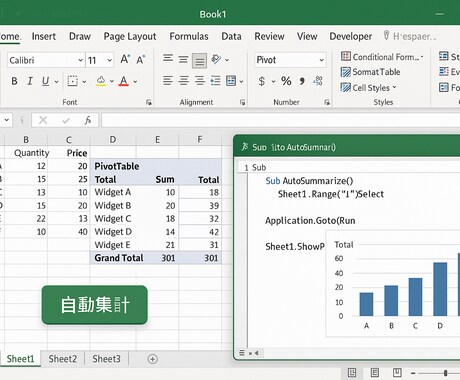This screenshot has width=460, height=380.
Task: Open the Number group dialog launcher
Action: coord(327,103)
